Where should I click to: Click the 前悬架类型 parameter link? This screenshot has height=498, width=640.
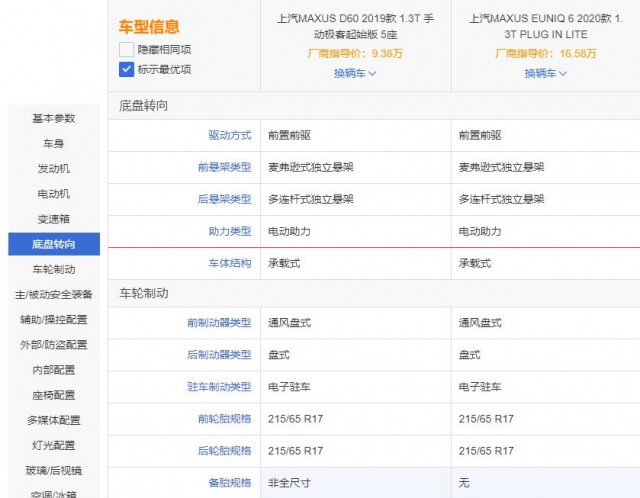click(224, 167)
